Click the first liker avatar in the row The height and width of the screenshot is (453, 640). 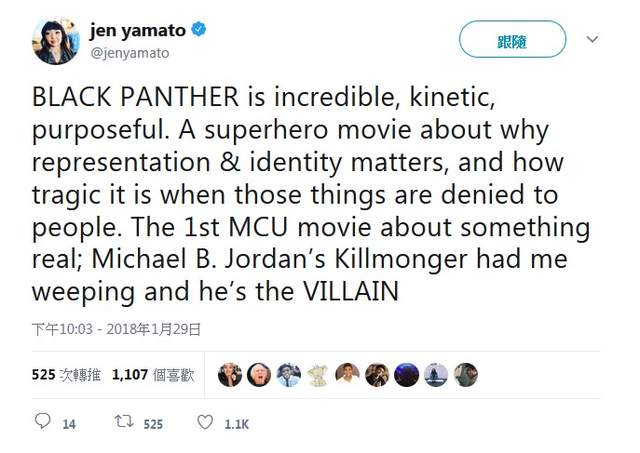(230, 375)
